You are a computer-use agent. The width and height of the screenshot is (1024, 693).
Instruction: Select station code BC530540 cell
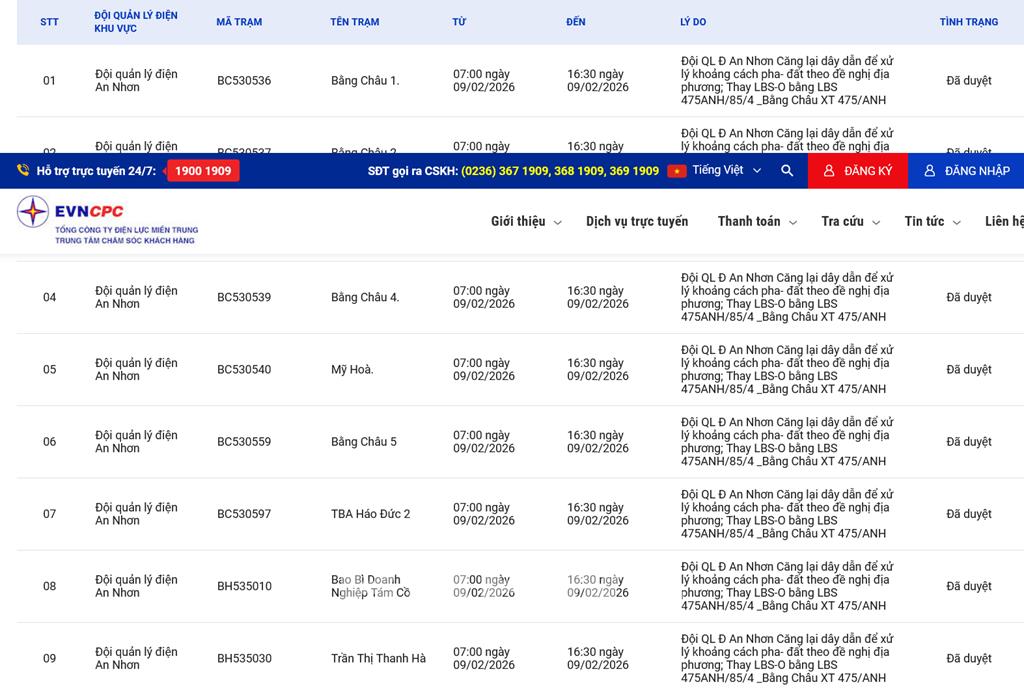[244, 370]
